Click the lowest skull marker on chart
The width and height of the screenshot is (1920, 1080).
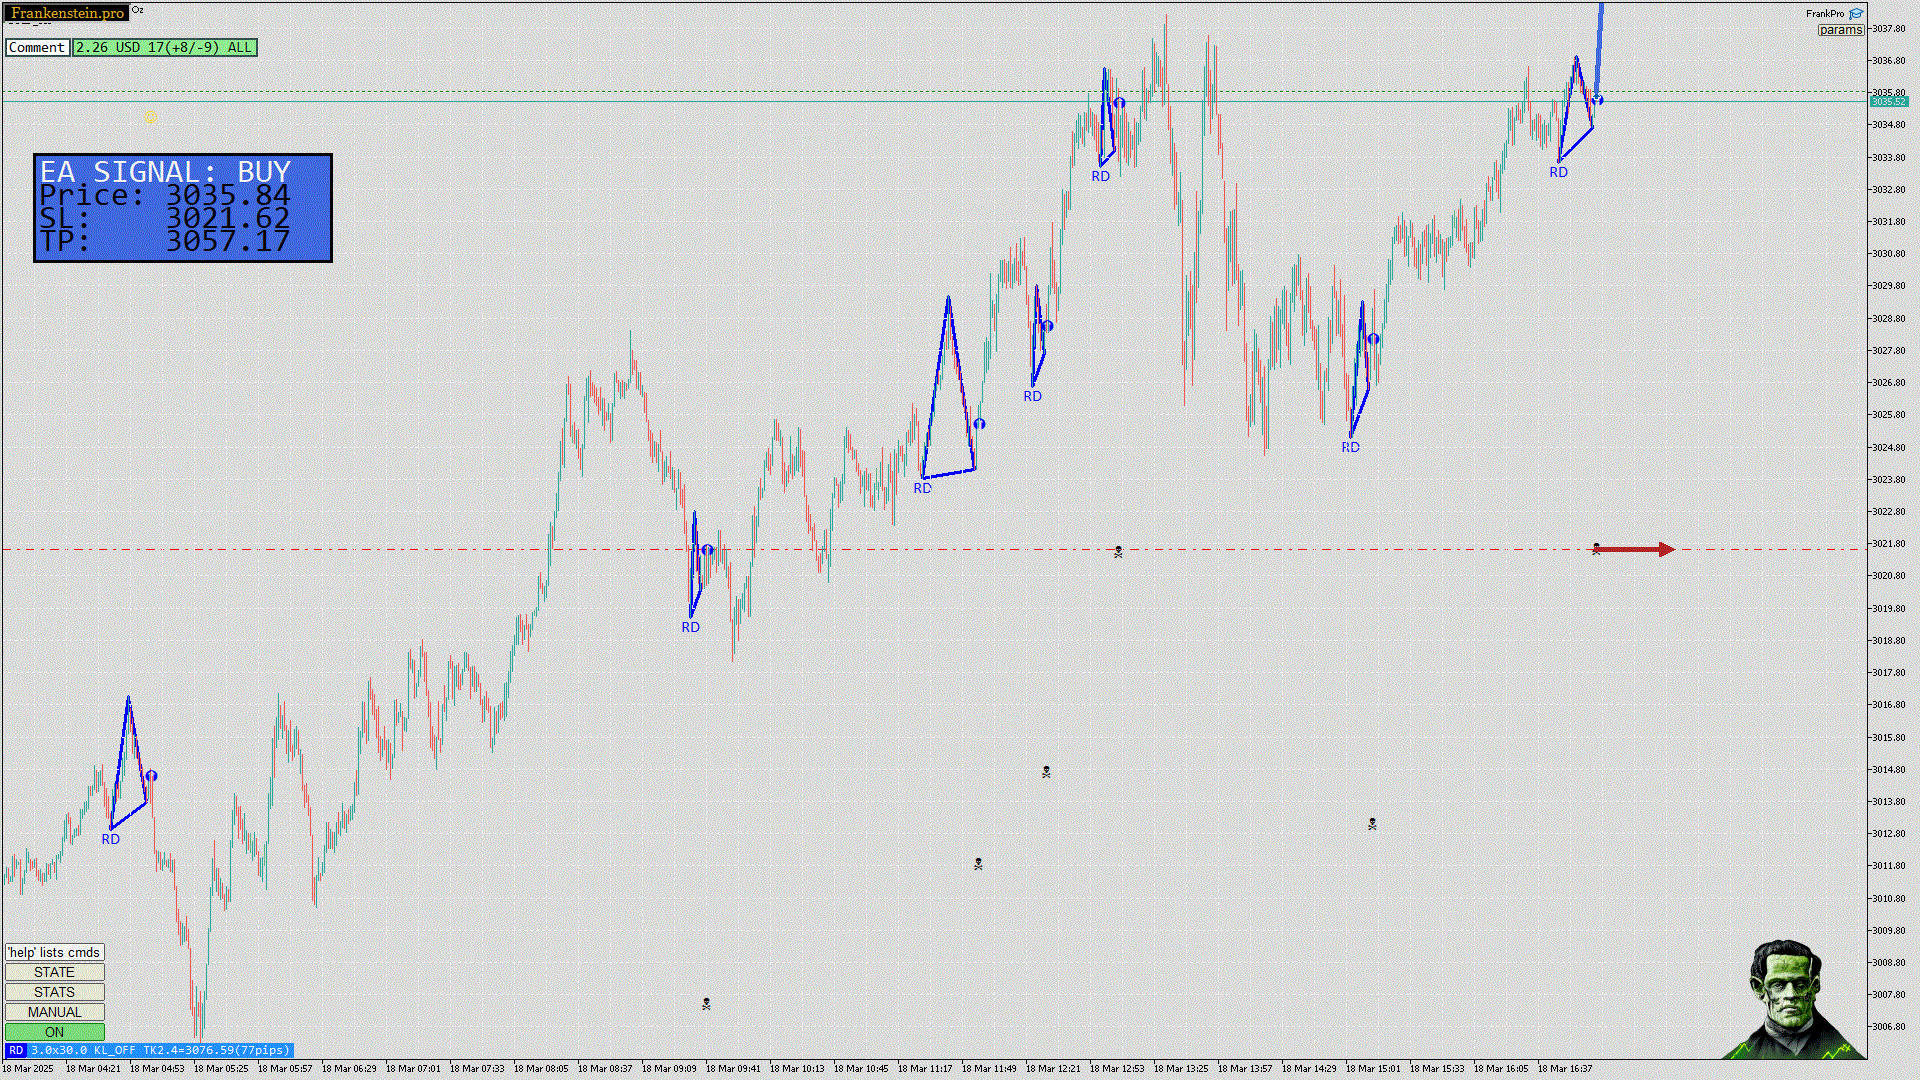coord(706,1003)
